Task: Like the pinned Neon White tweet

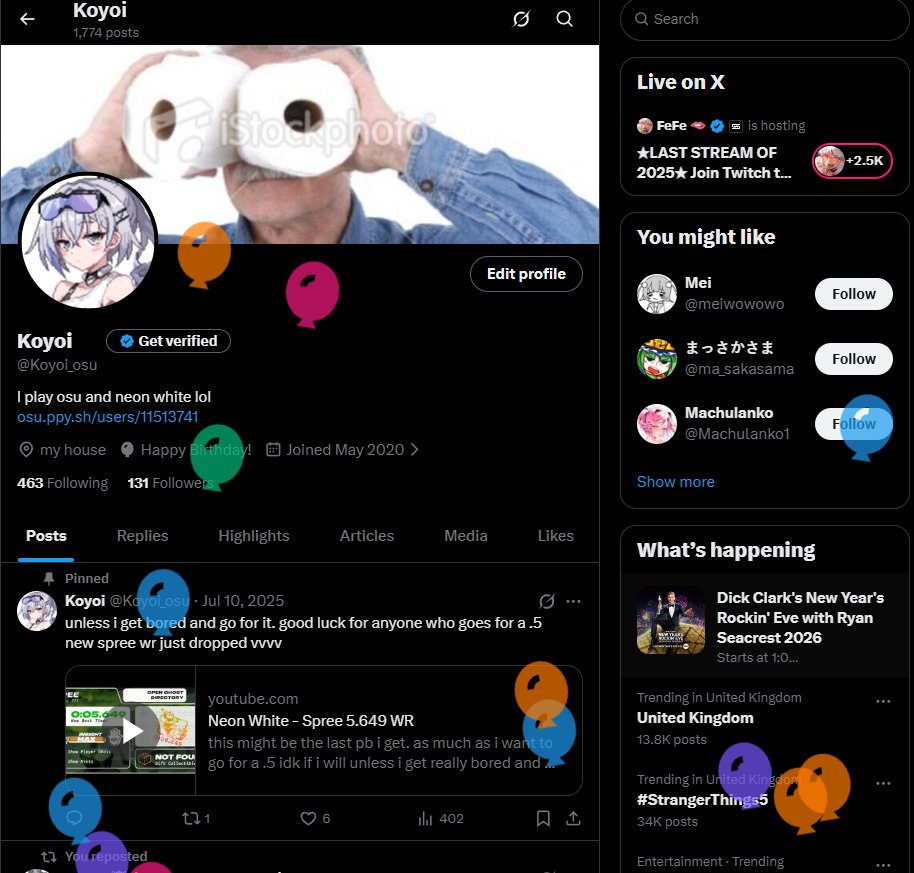Action: click(306, 818)
